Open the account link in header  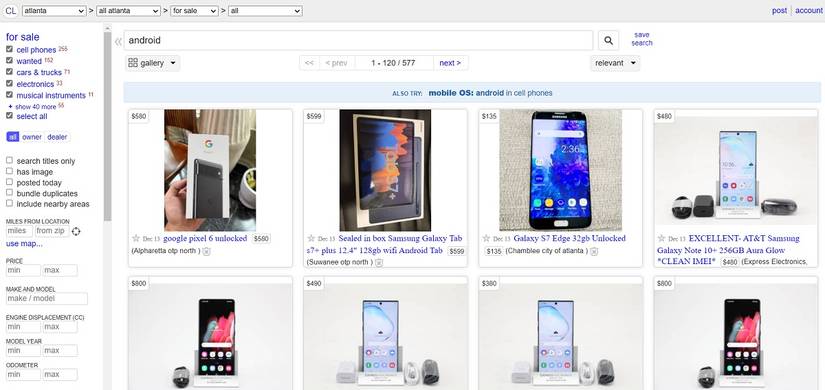pos(808,11)
